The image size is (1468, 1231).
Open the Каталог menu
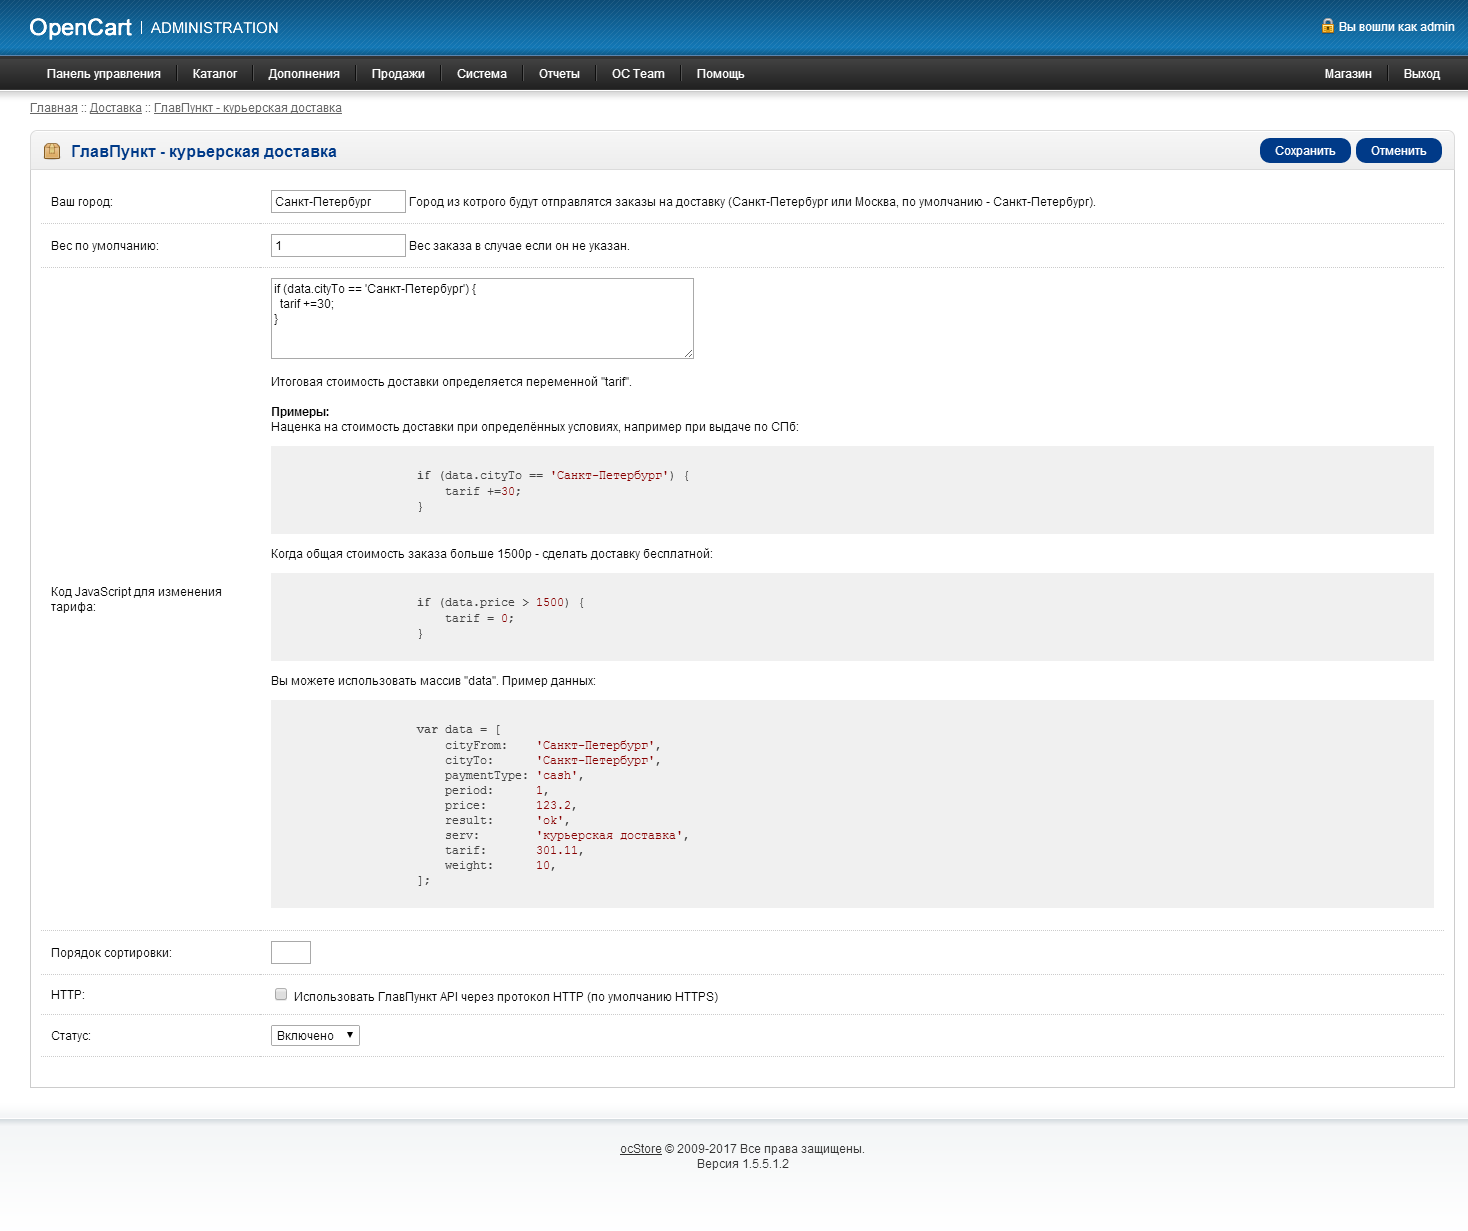click(x=215, y=74)
